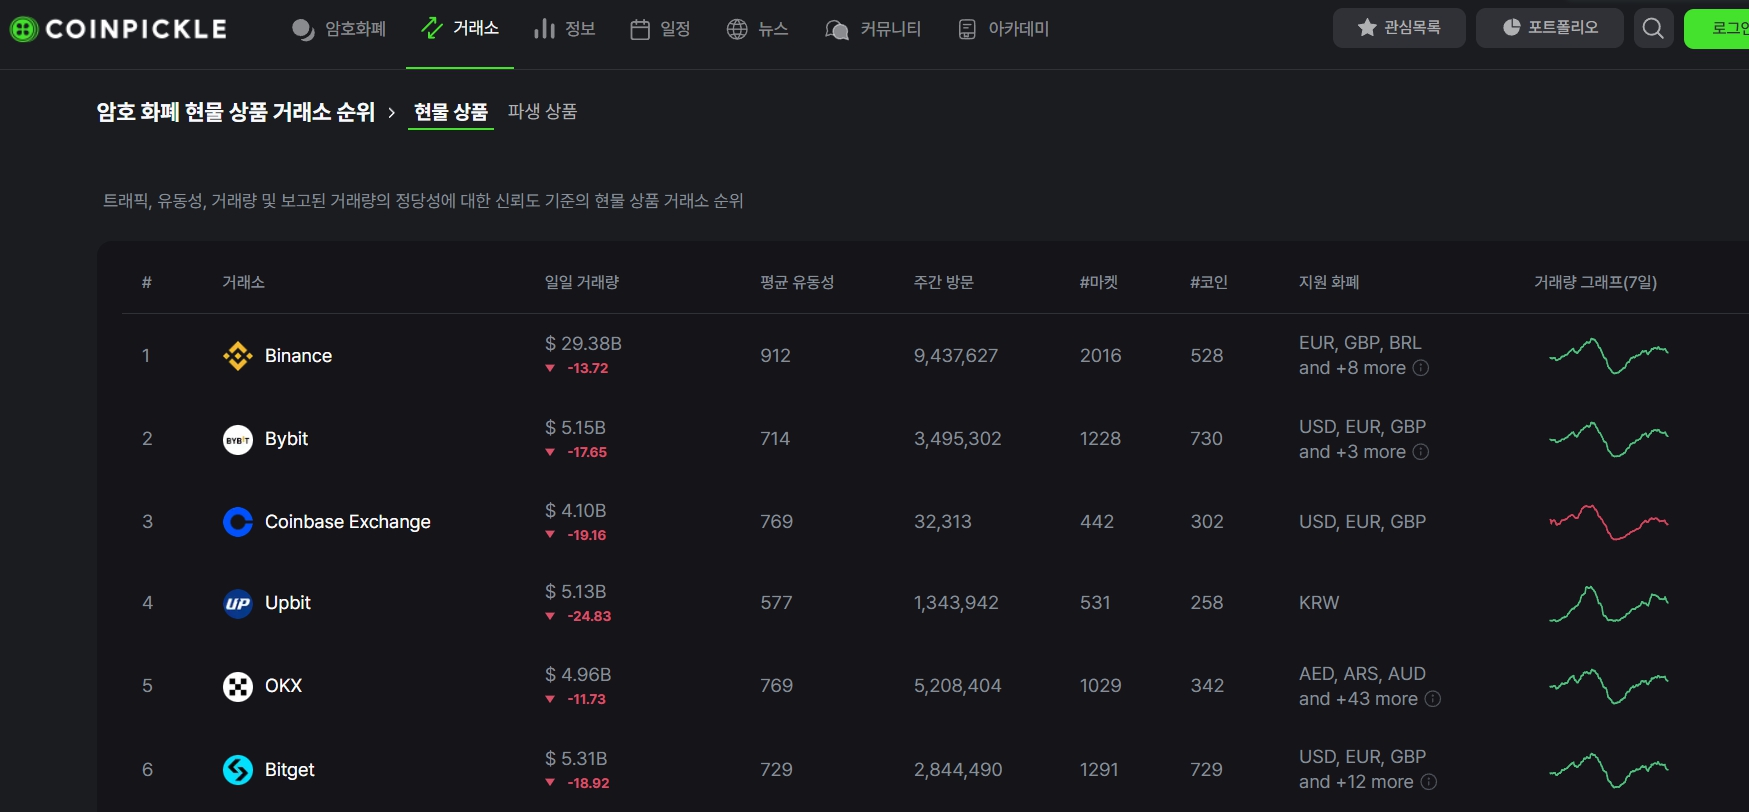Click OKX weekly visits 5,208,404

(957, 686)
